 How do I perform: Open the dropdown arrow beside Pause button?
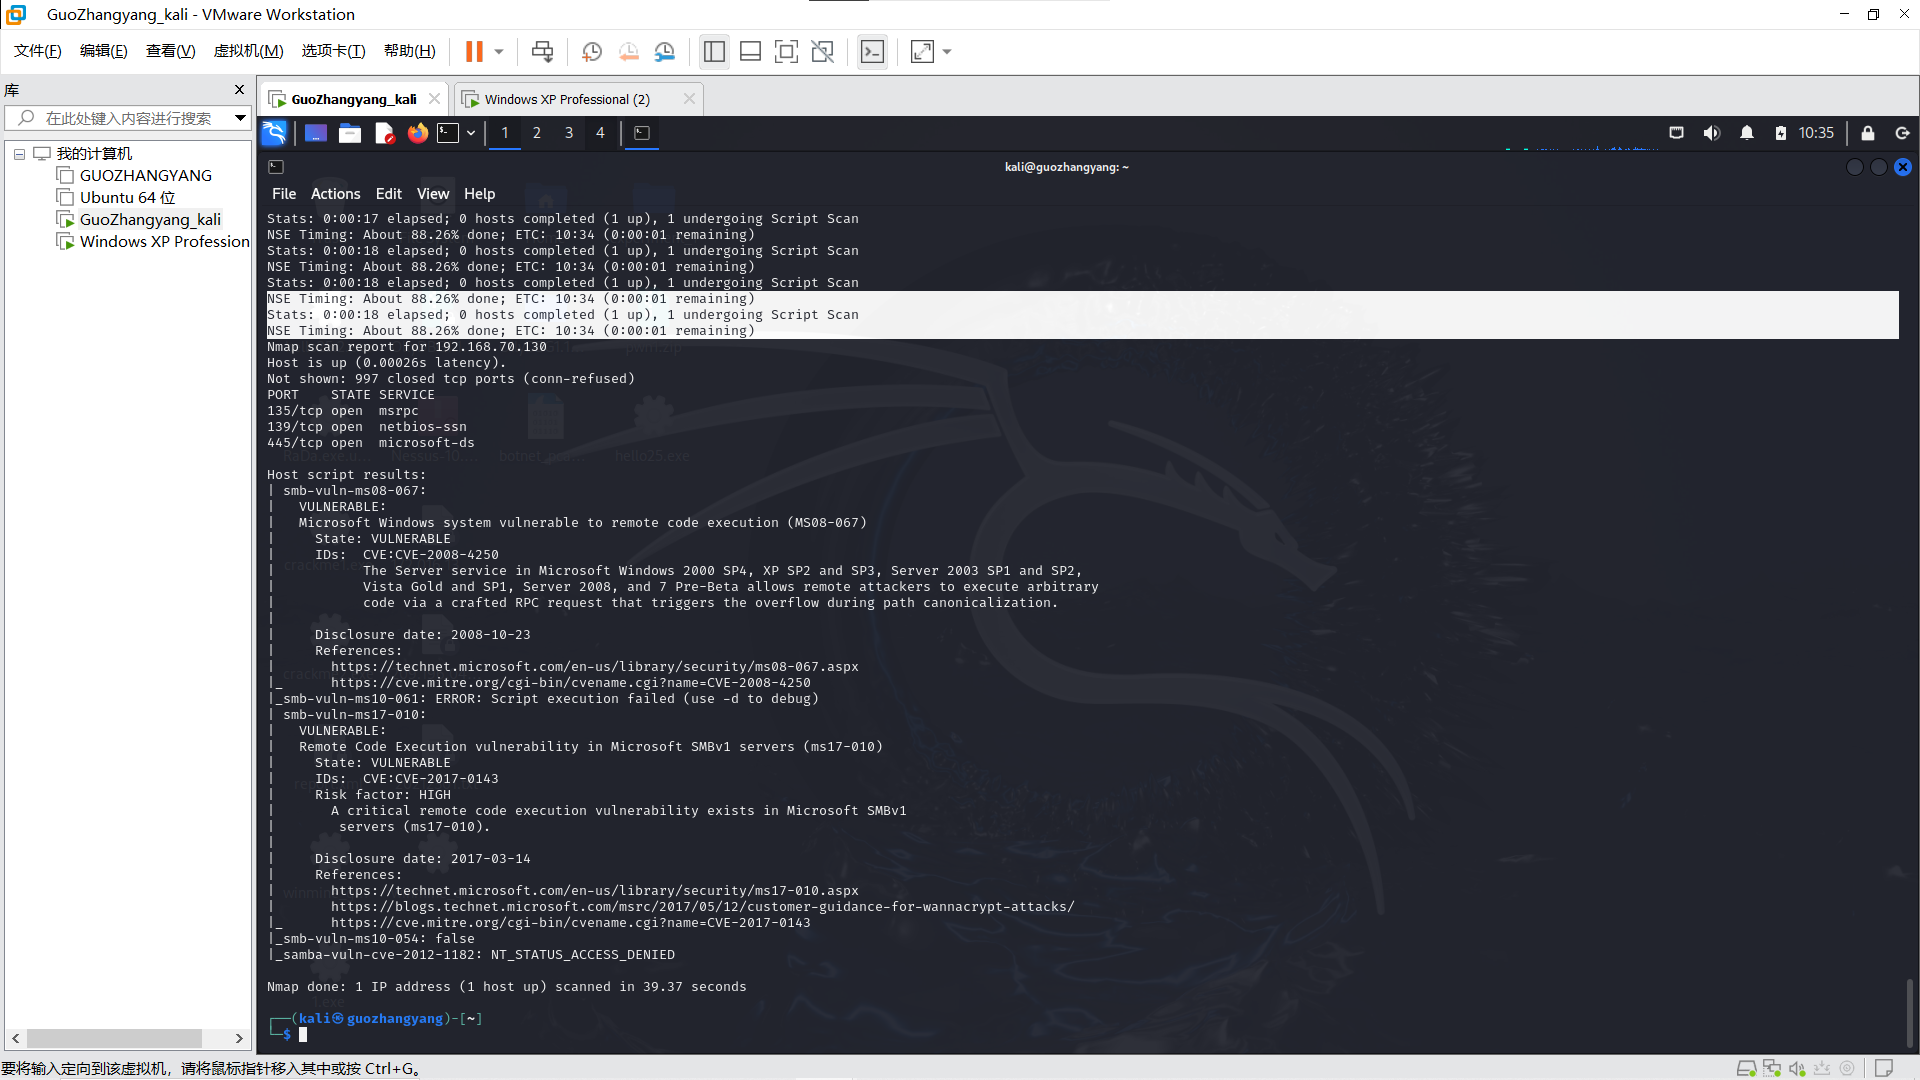[x=499, y=52]
